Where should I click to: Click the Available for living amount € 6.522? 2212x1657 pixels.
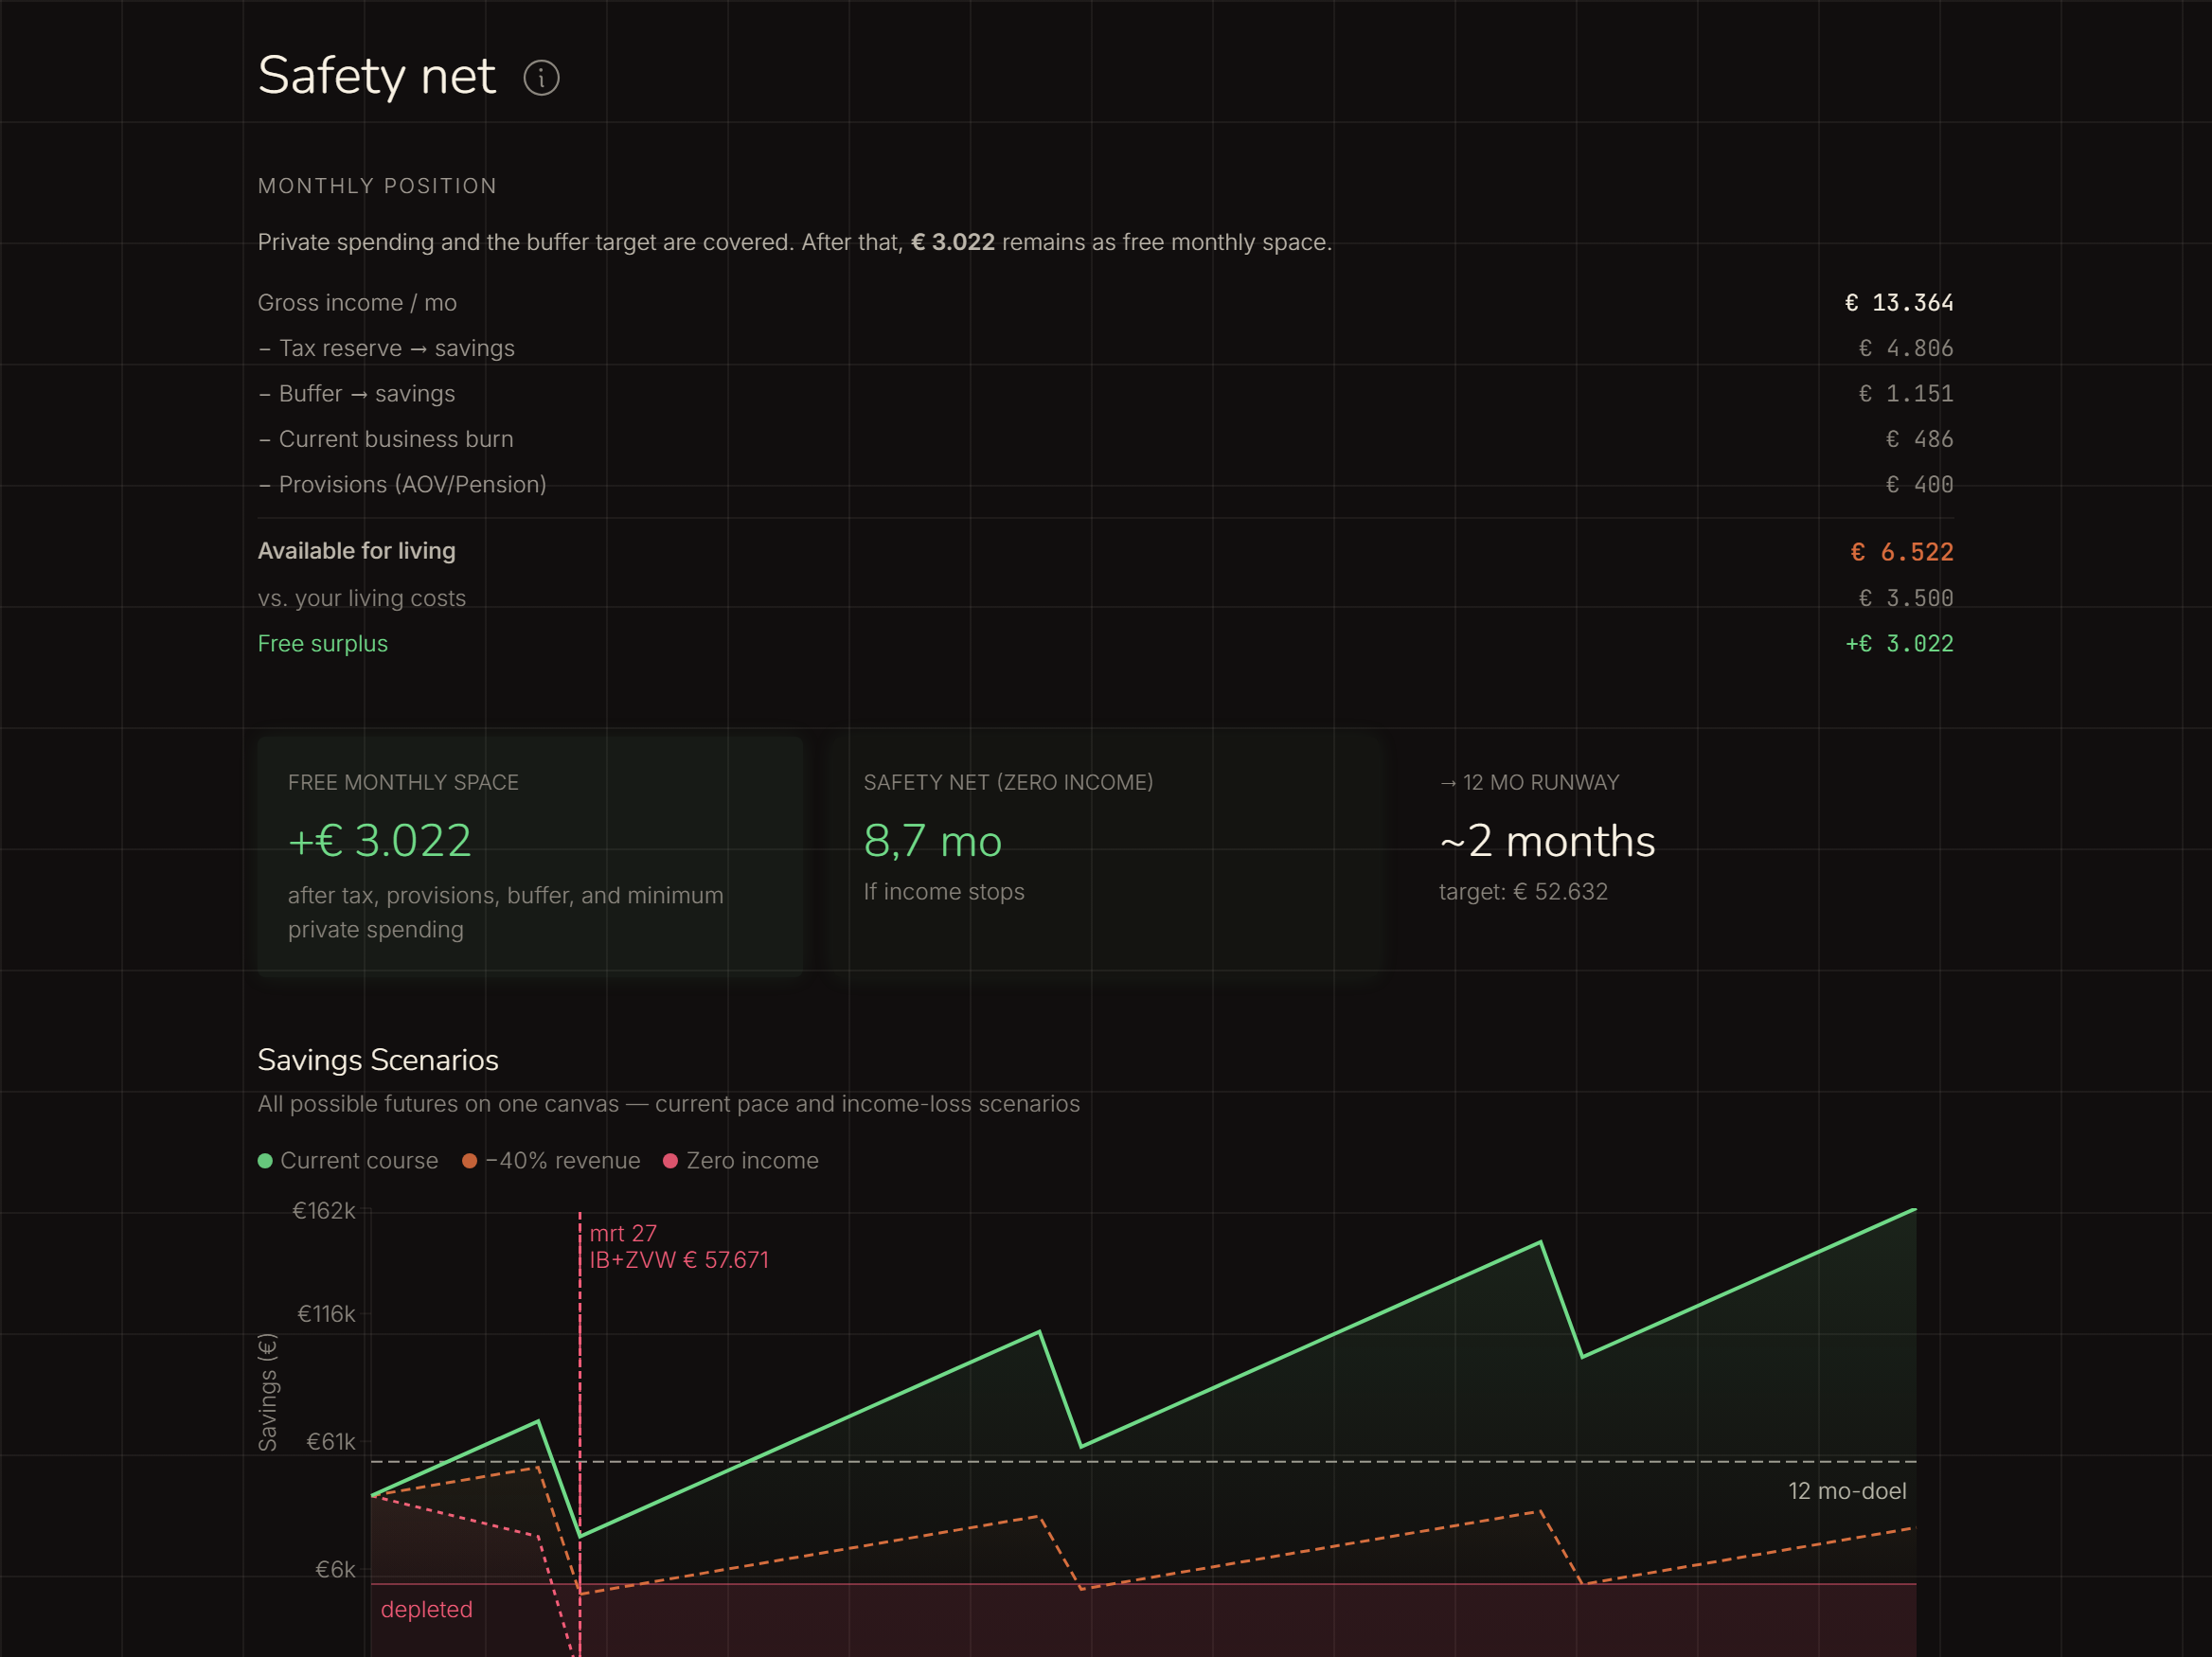1902,552
